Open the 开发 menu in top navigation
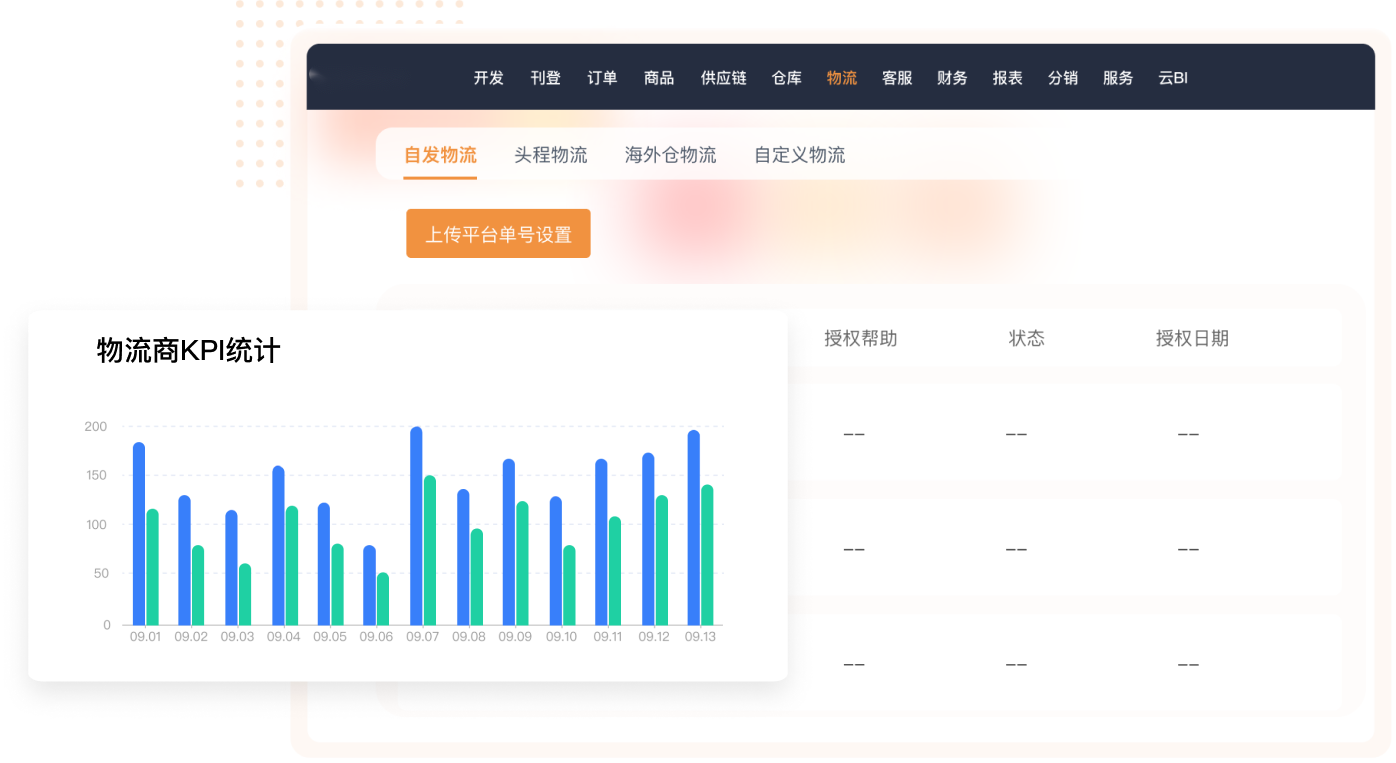The image size is (1396, 763). (x=488, y=78)
